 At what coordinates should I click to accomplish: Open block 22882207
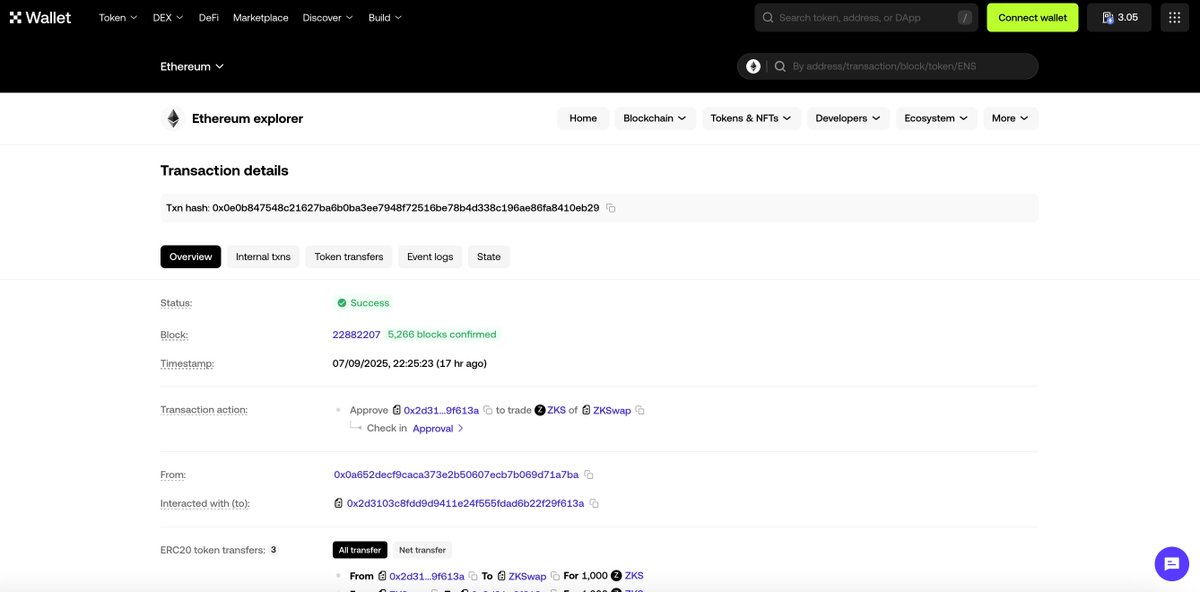[357, 334]
